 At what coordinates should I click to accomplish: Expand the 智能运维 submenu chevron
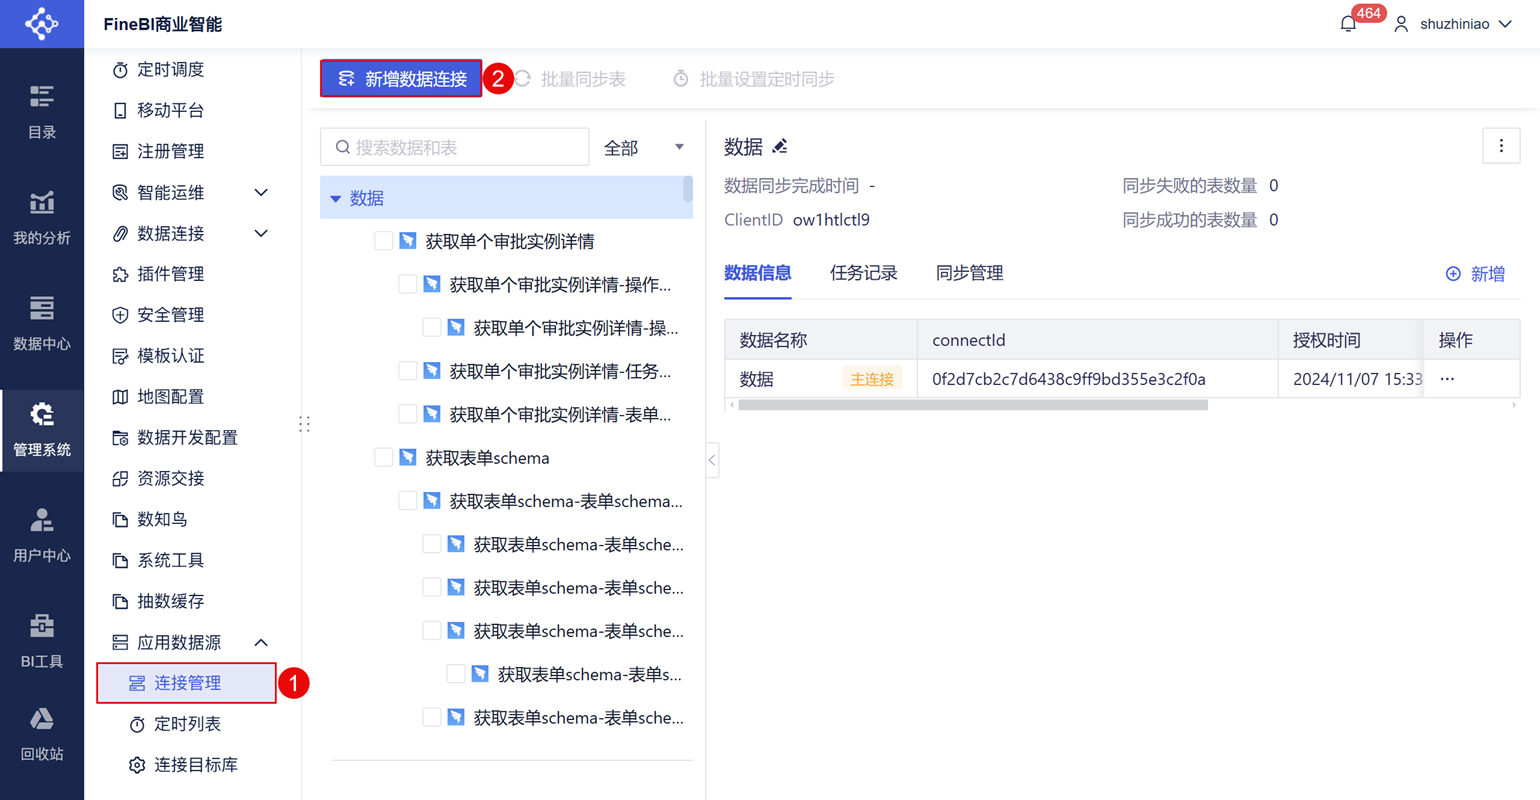261,192
